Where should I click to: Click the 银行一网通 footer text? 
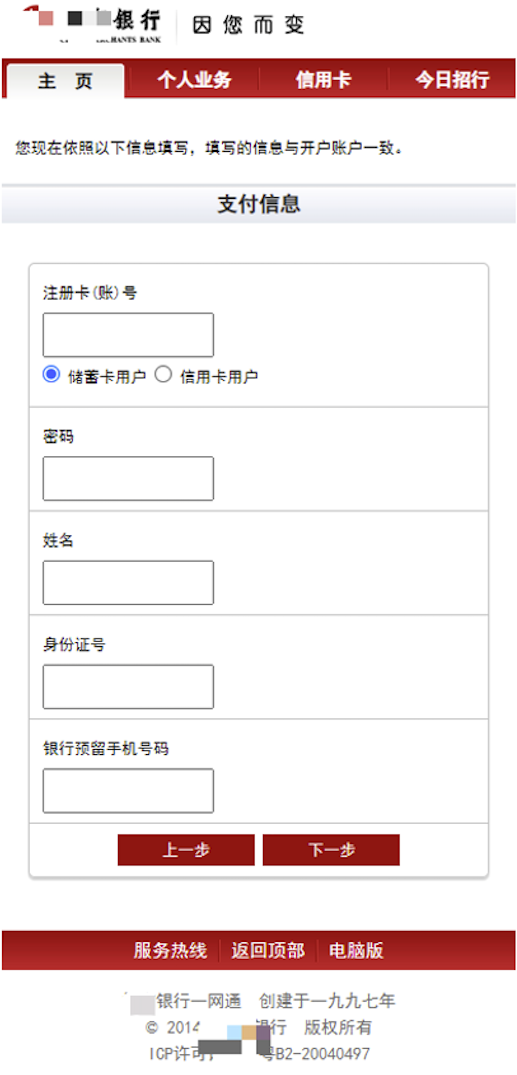(x=199, y=1001)
